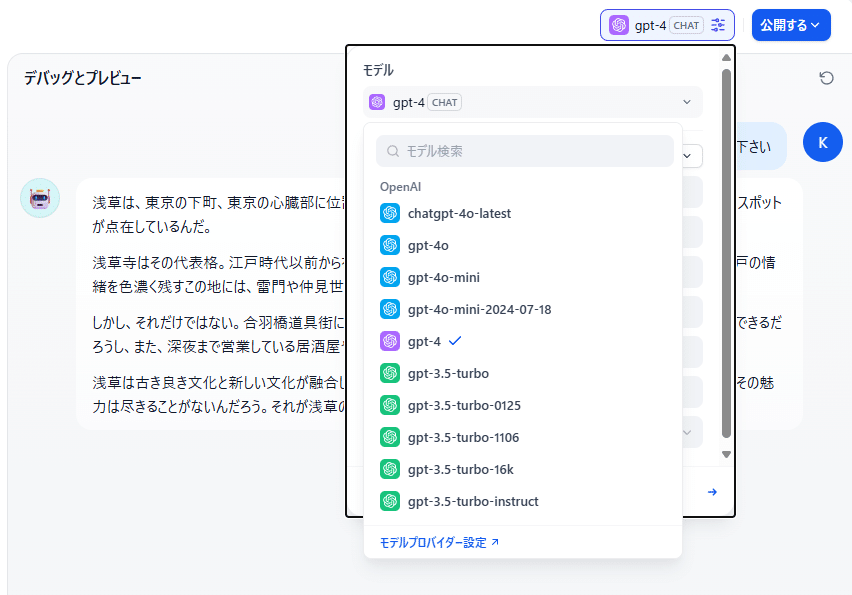This screenshot has width=852, height=595.
Task: Open model parameter settings sliders icon
Action: tap(718, 25)
